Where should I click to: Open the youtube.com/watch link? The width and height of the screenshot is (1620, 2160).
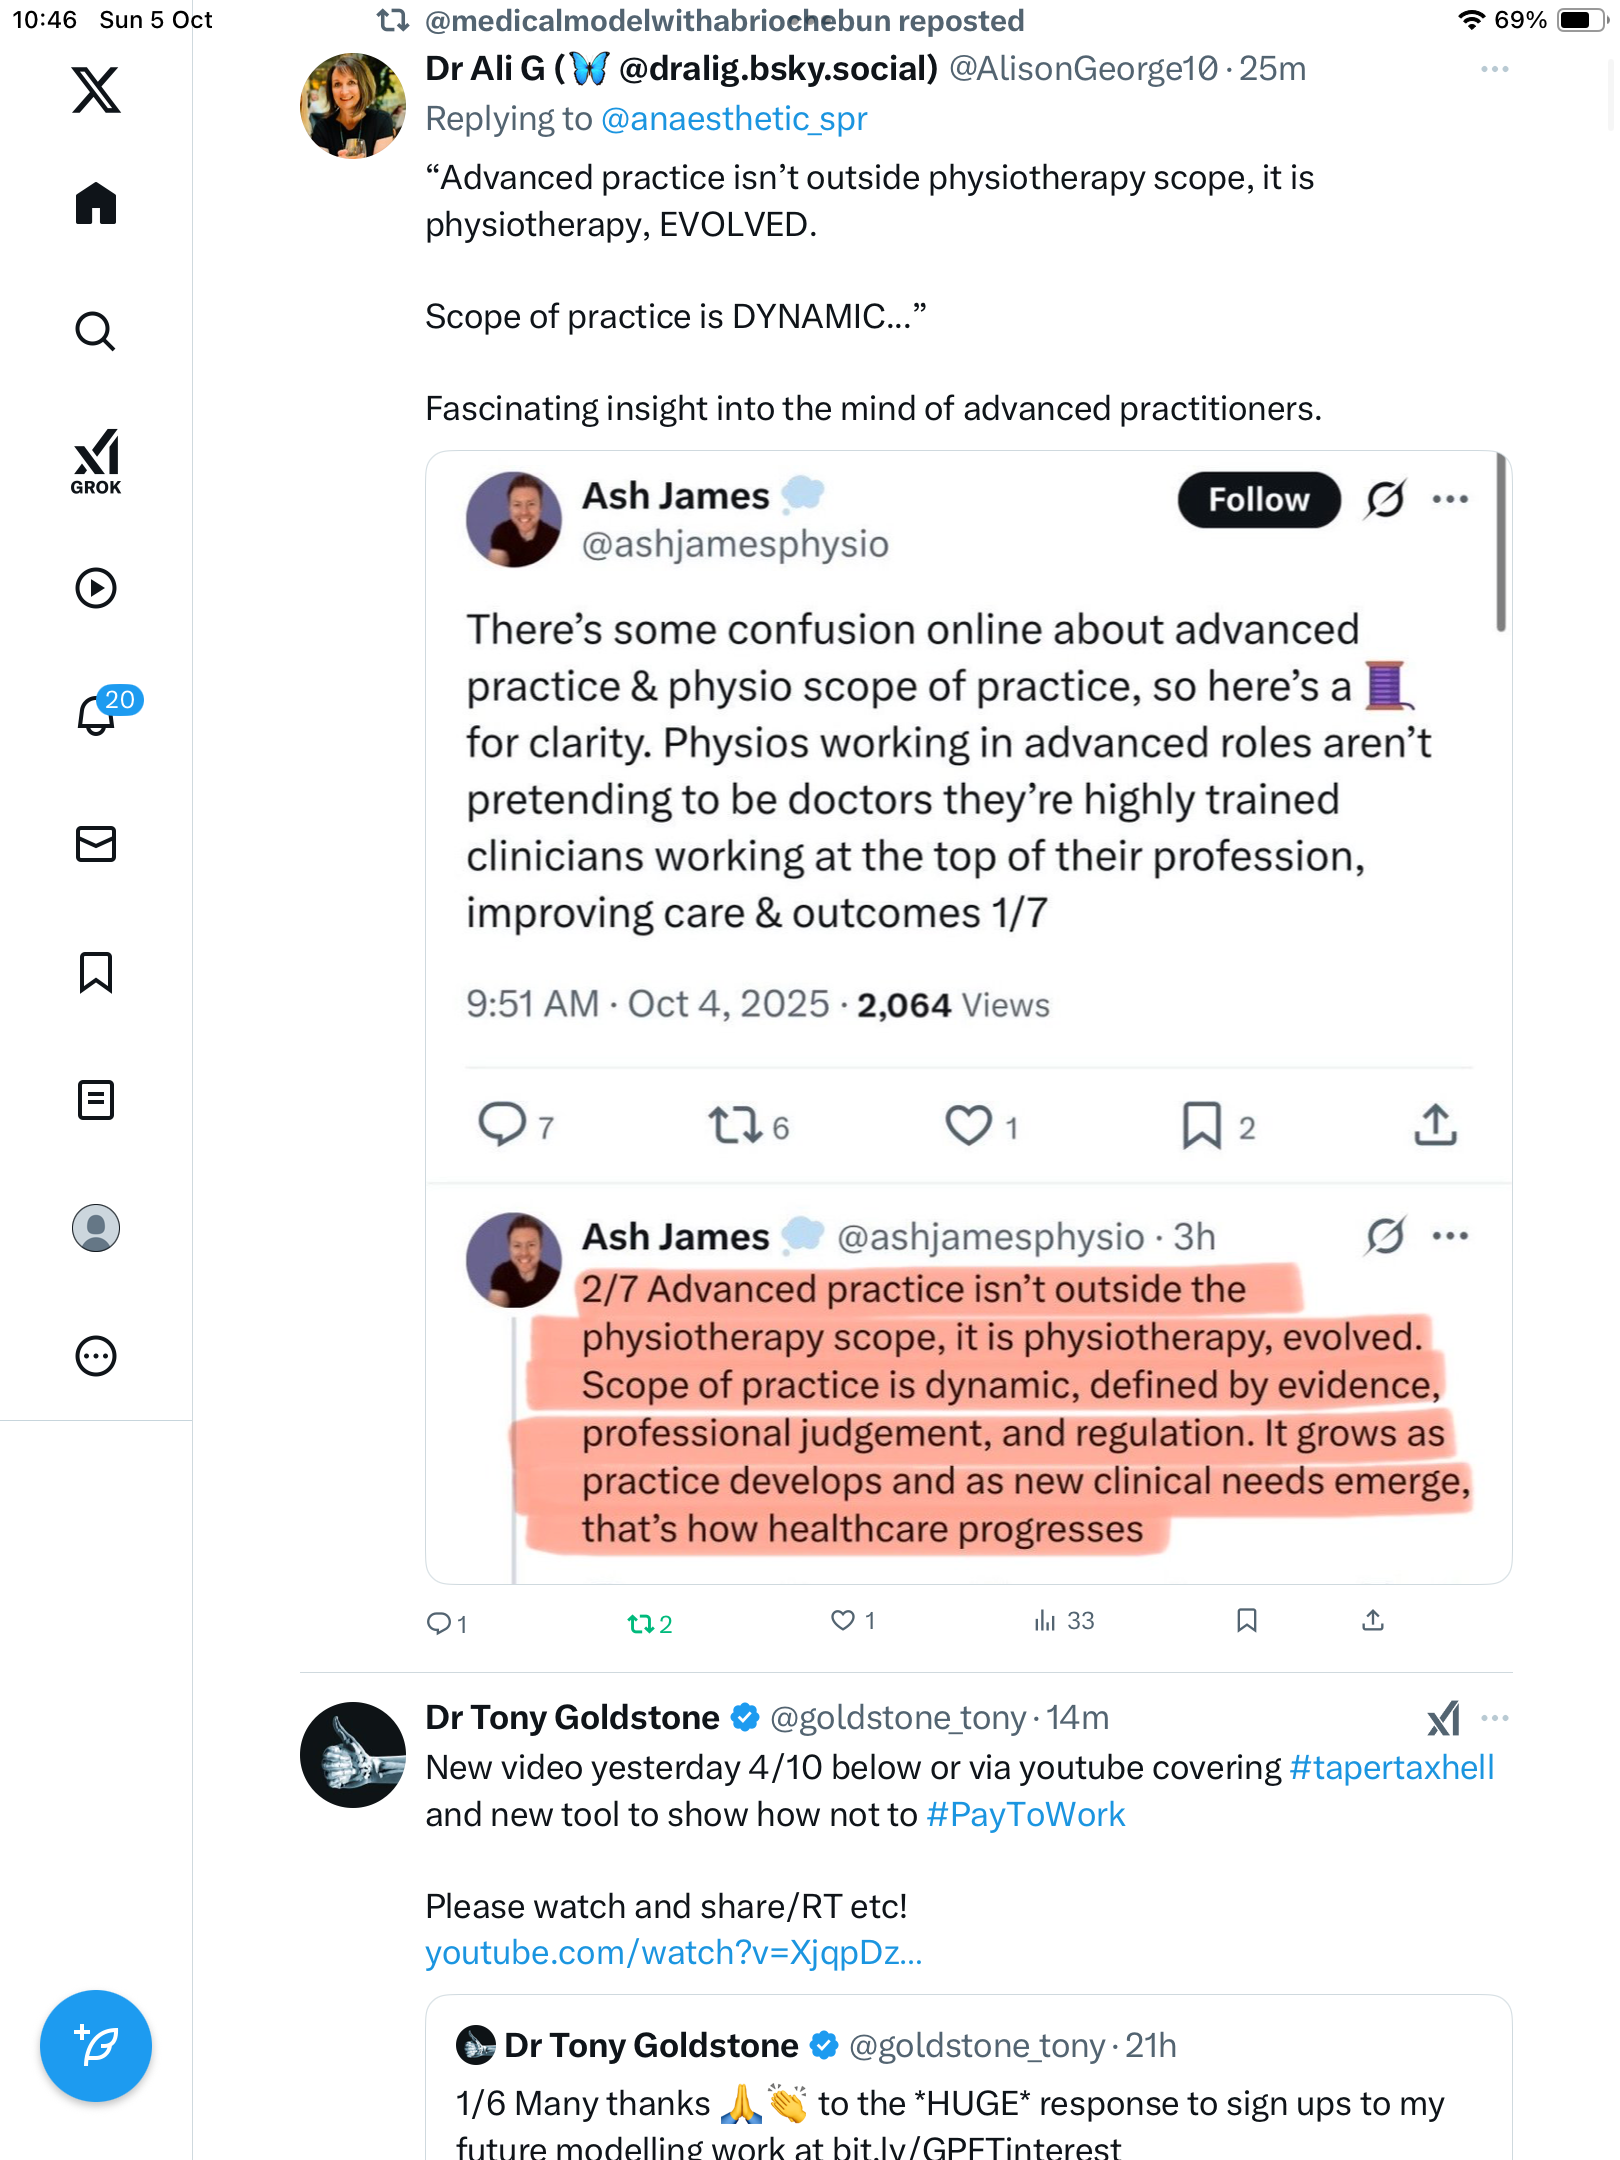coord(673,1953)
